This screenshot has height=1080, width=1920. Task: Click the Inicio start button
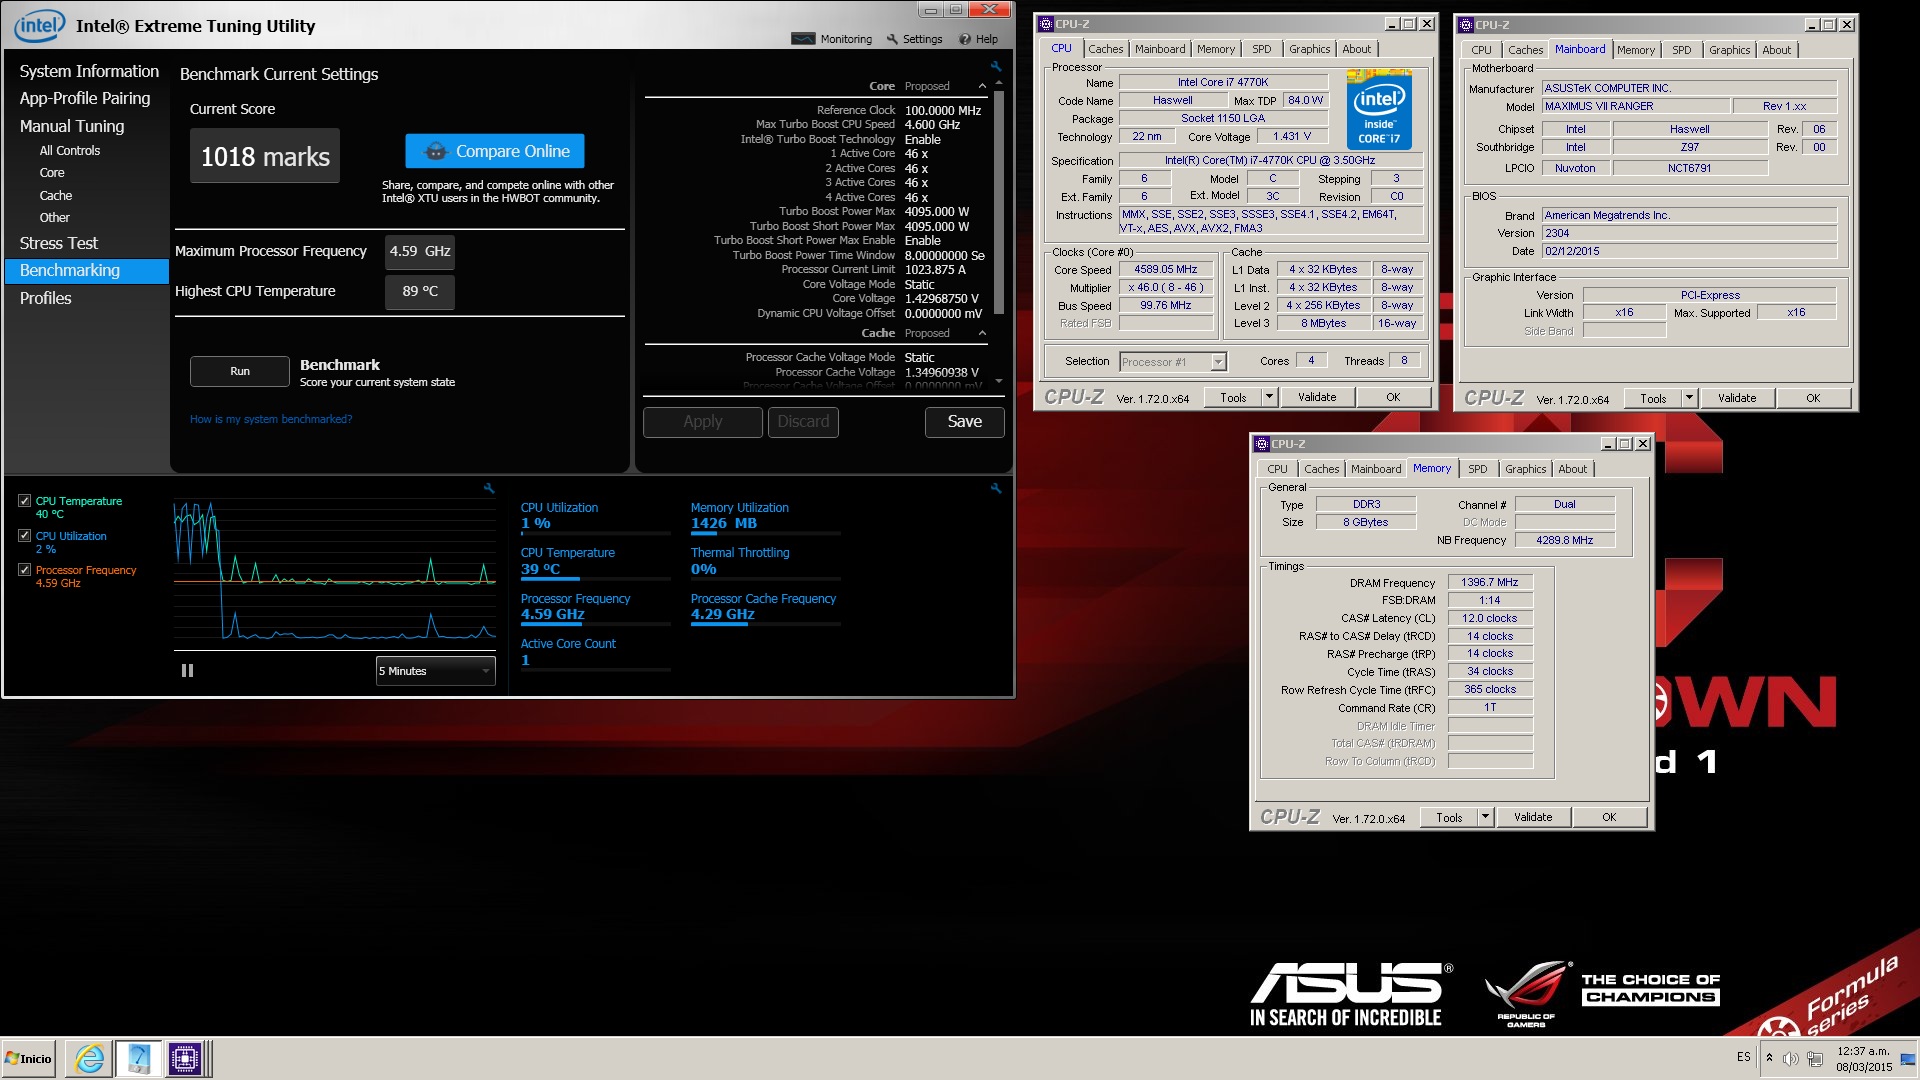point(29,1058)
